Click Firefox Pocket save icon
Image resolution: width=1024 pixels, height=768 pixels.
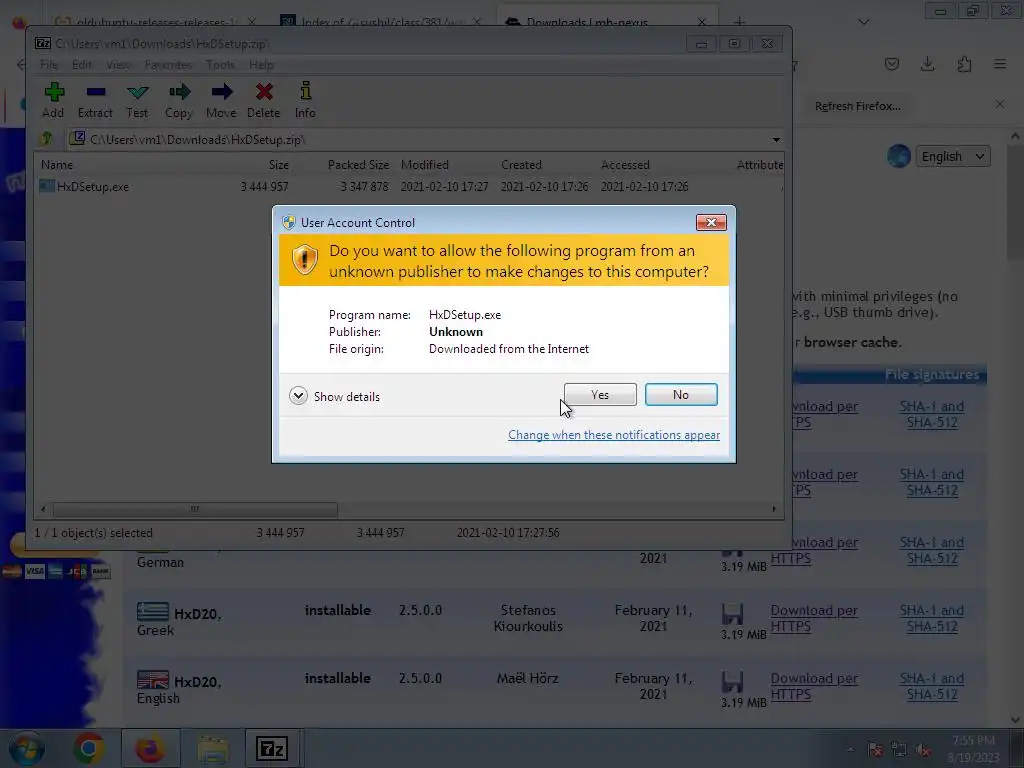click(892, 64)
